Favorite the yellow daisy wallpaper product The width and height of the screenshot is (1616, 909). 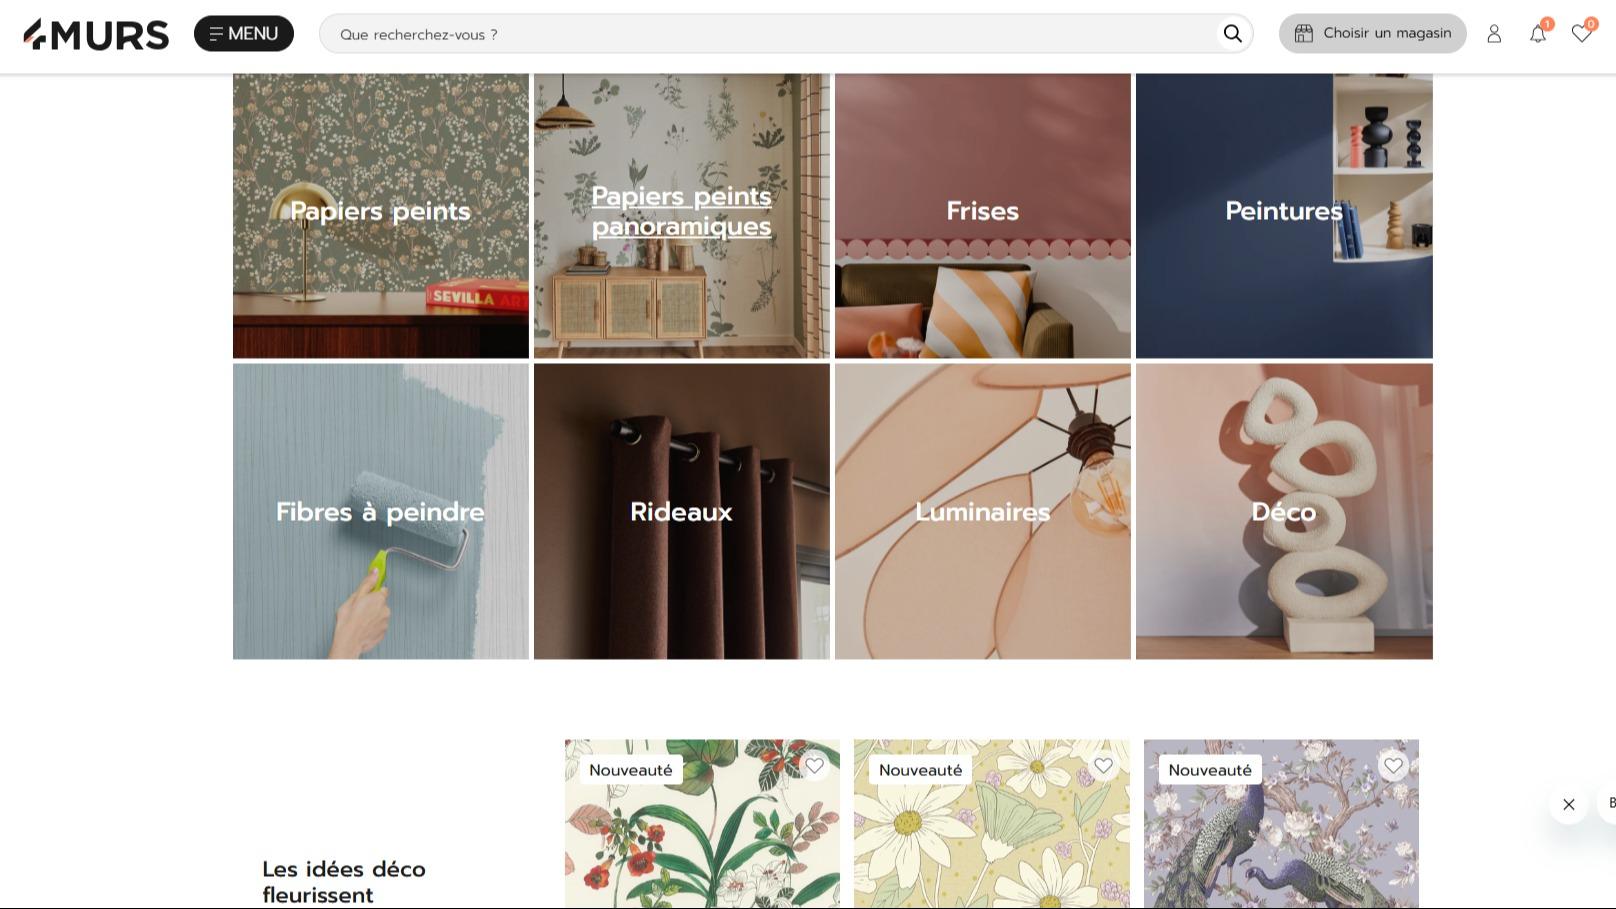click(x=1103, y=766)
